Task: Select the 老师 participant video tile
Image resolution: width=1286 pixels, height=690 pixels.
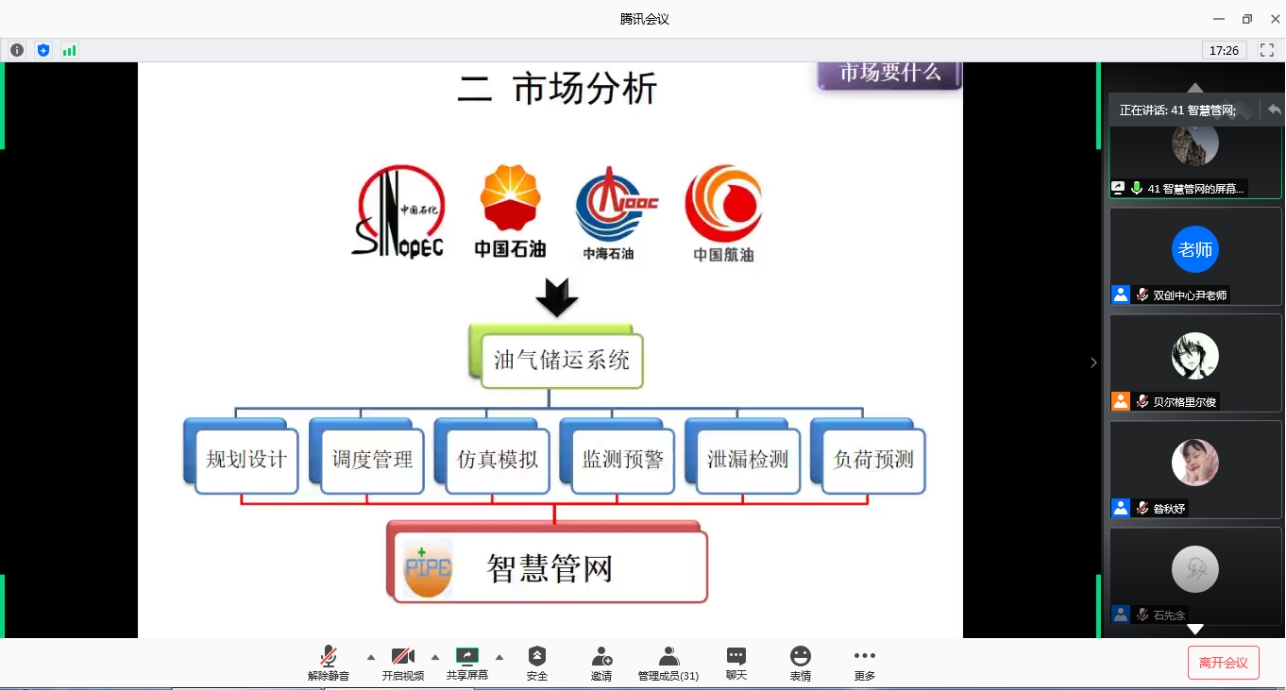Action: (x=1195, y=255)
